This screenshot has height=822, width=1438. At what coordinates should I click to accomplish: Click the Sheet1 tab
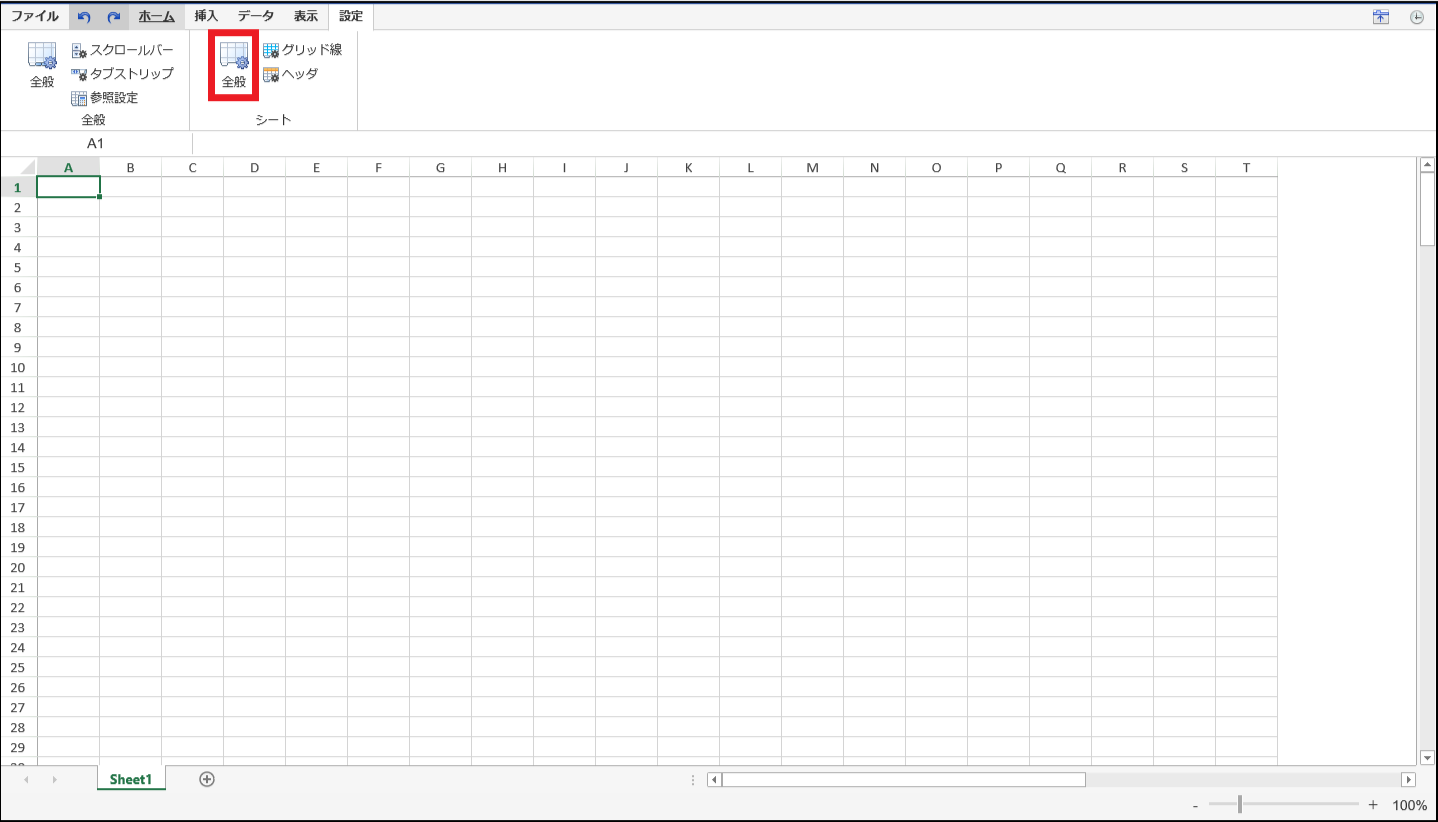(131, 779)
